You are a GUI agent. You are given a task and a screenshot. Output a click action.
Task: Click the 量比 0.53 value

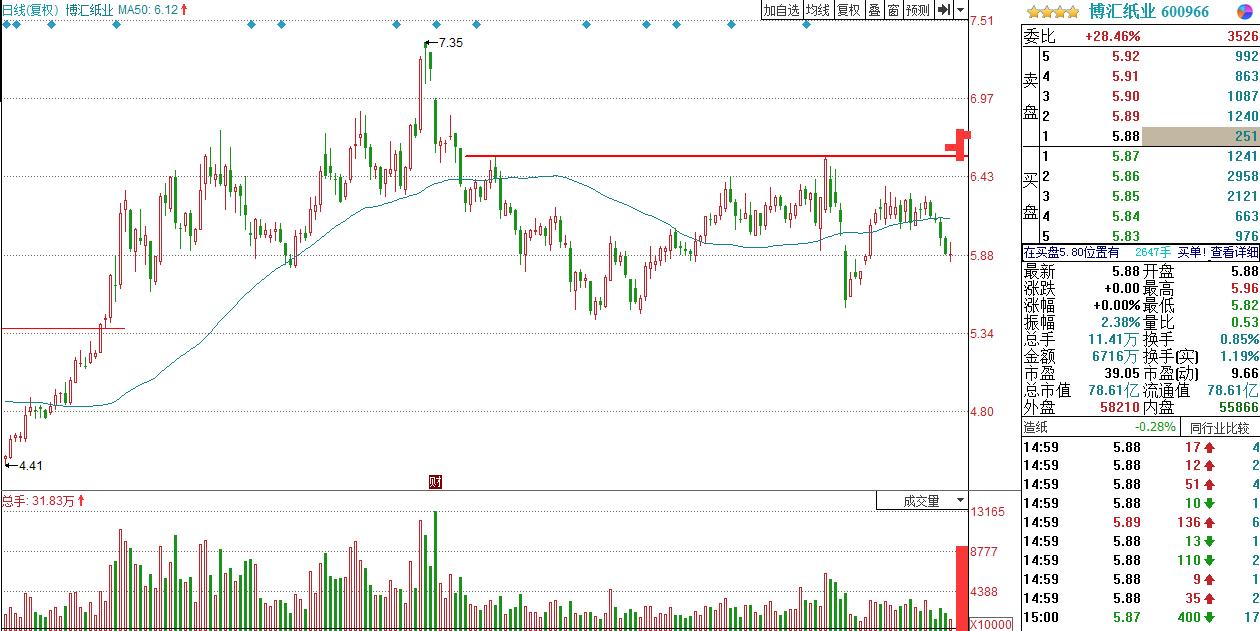pyautogui.click(x=1244, y=322)
